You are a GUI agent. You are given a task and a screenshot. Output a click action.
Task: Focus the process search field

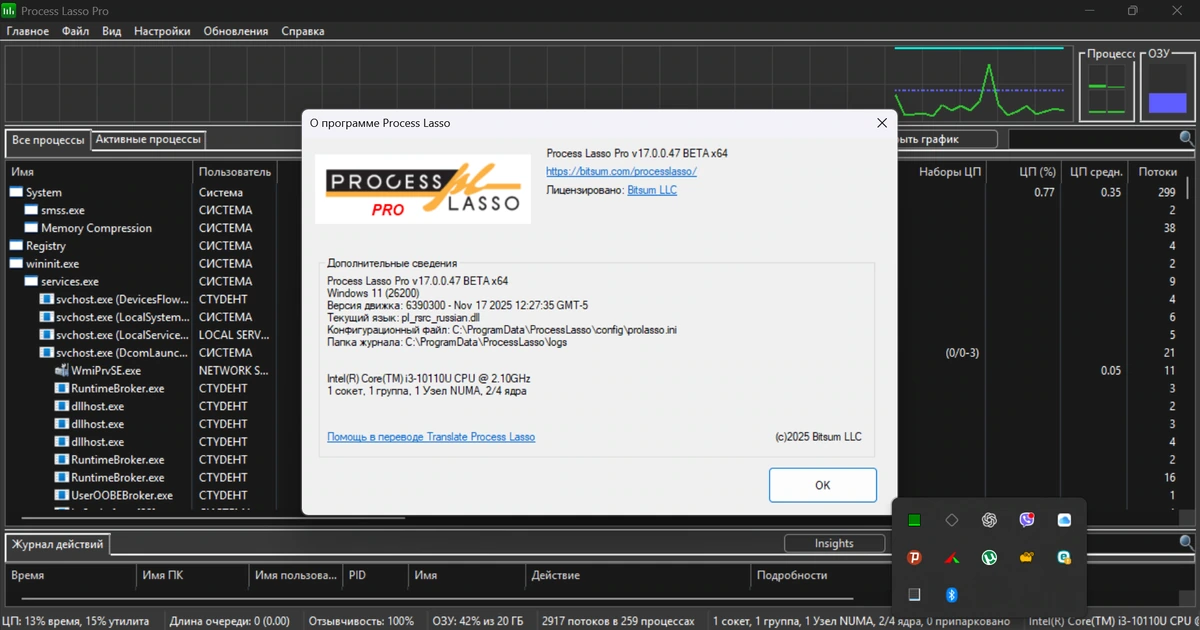pyautogui.click(x=1093, y=139)
